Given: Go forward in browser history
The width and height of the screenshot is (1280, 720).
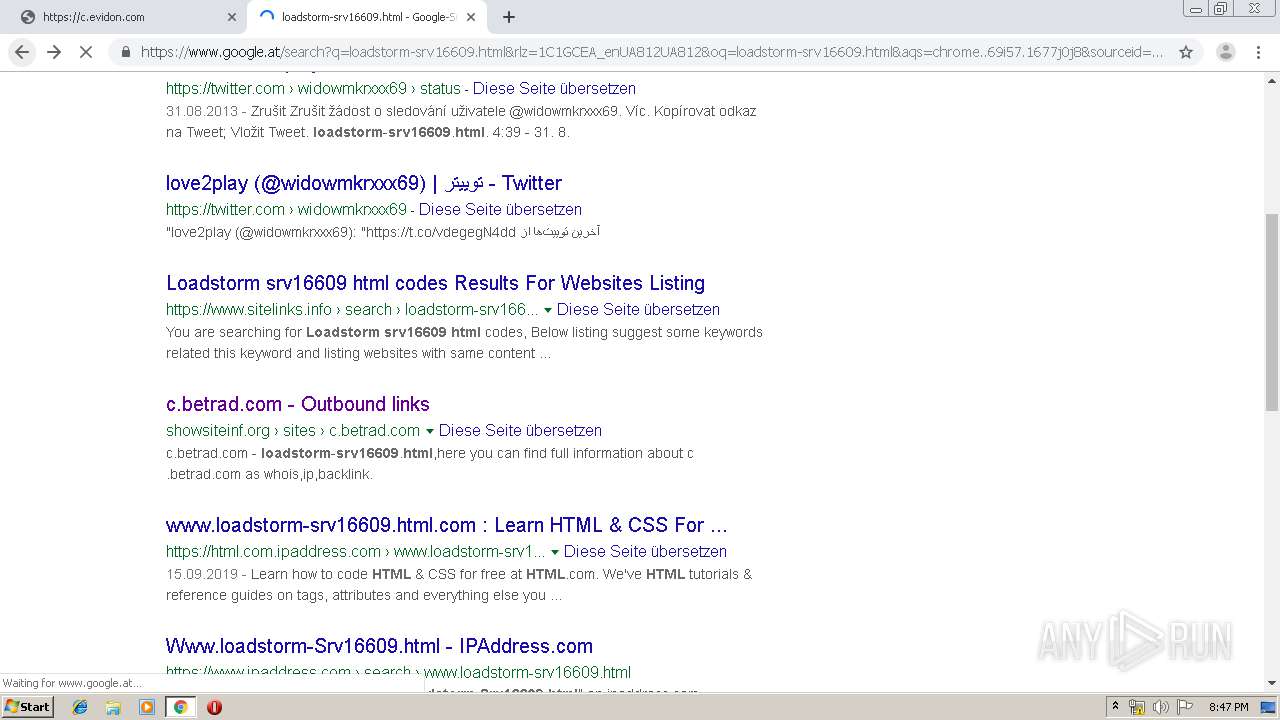Looking at the screenshot, I should pos(54,52).
